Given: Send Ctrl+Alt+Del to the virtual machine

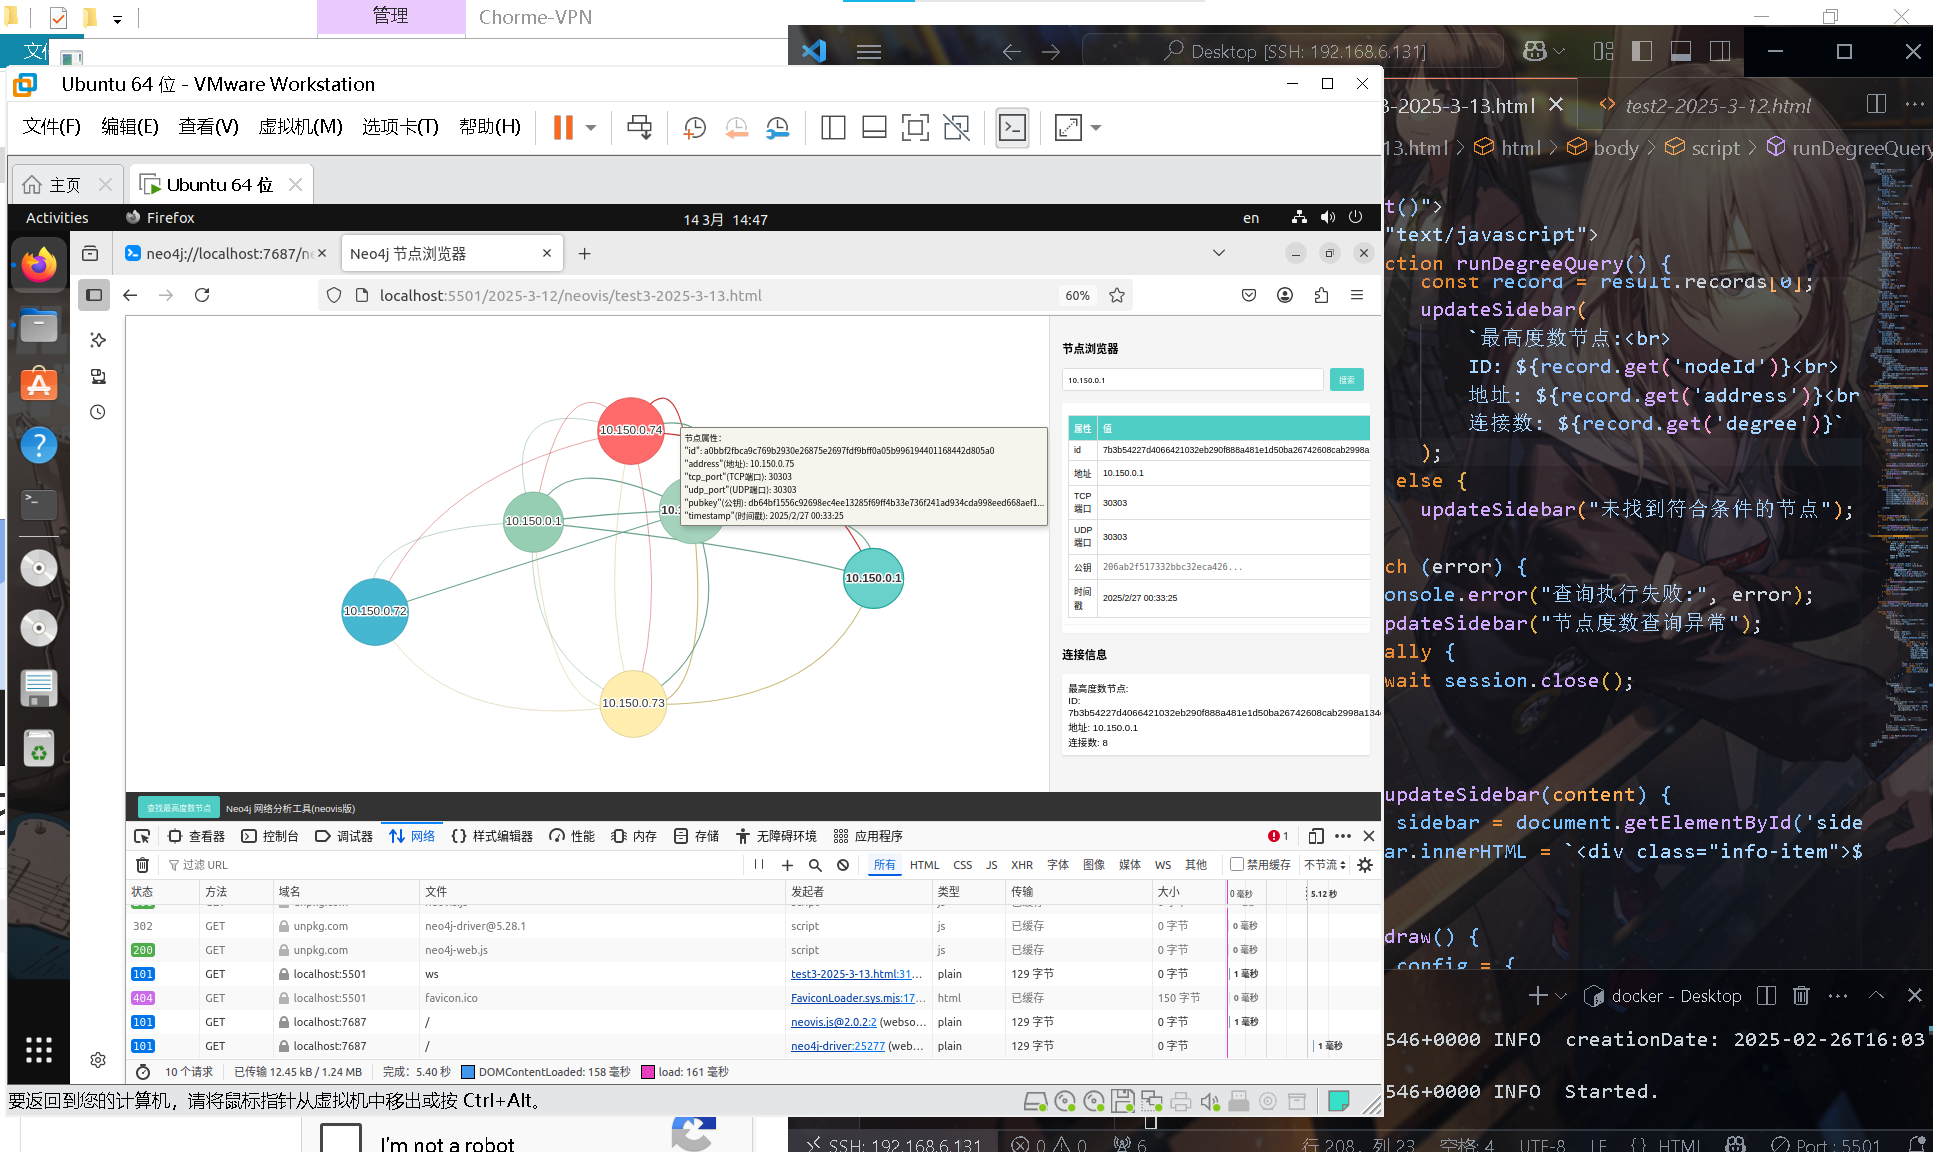Looking at the screenshot, I should click(639, 127).
